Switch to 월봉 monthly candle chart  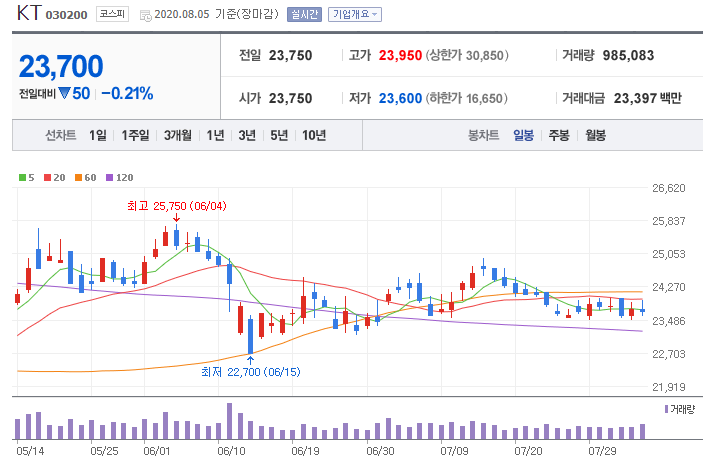pyautogui.click(x=595, y=135)
